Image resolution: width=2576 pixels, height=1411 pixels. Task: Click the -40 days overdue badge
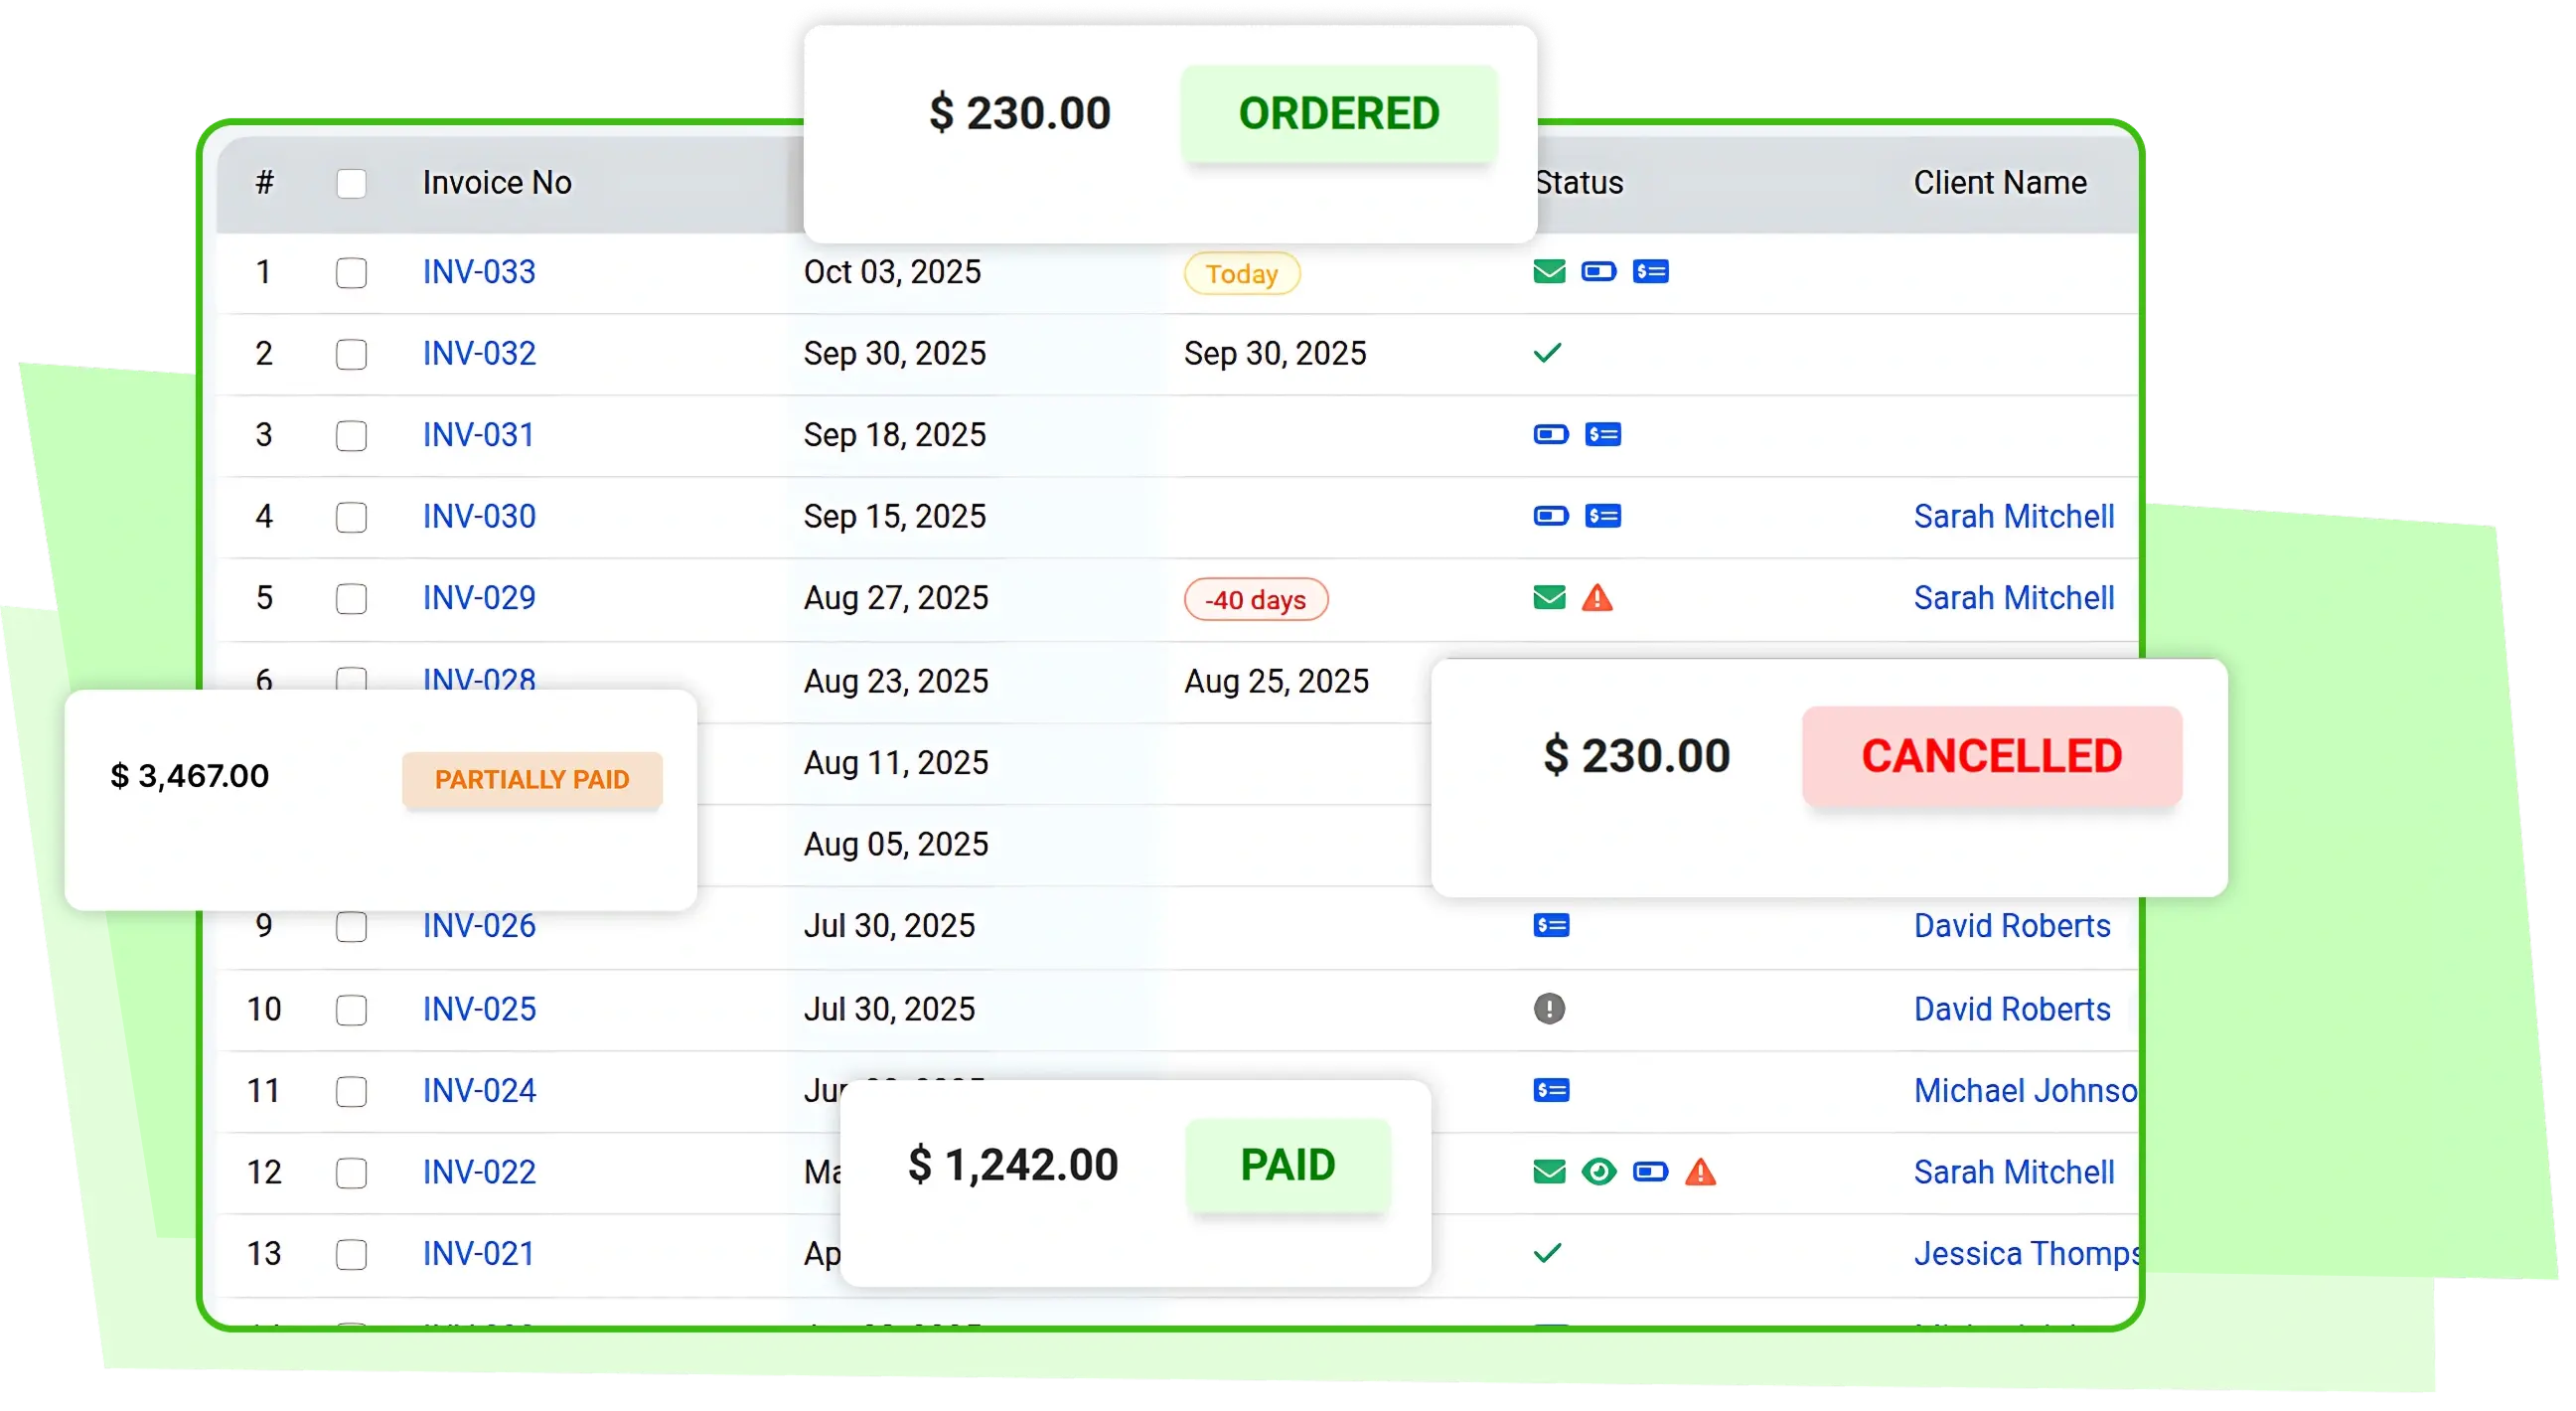[x=1255, y=598]
